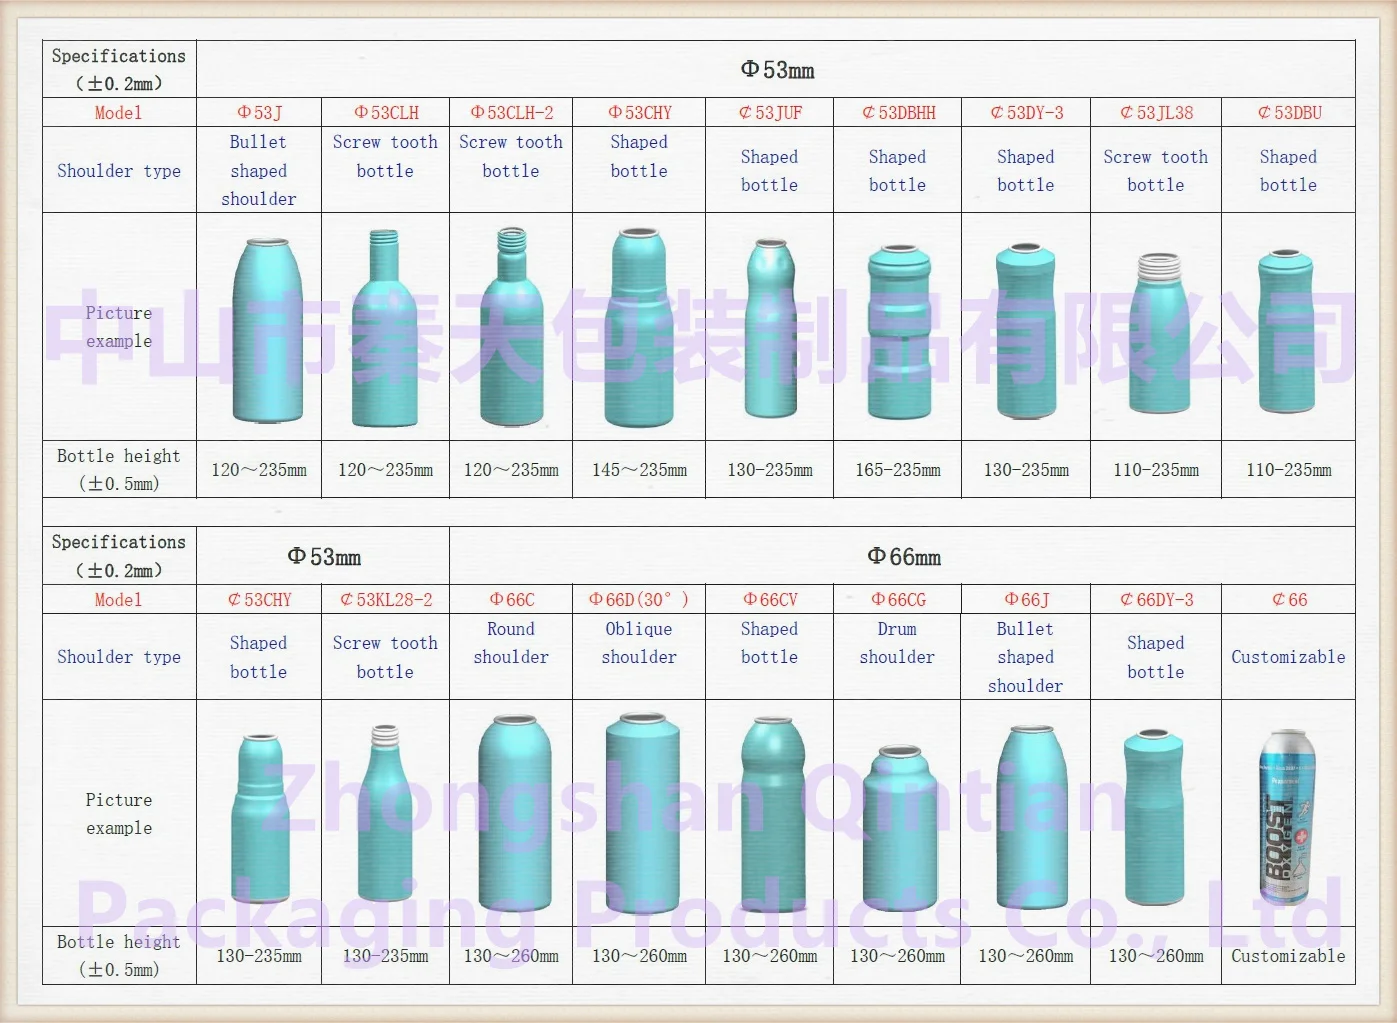Select the Φ66J bullet shoulder bottle picture
The width and height of the screenshot is (1397, 1023).
[x=1031, y=816]
